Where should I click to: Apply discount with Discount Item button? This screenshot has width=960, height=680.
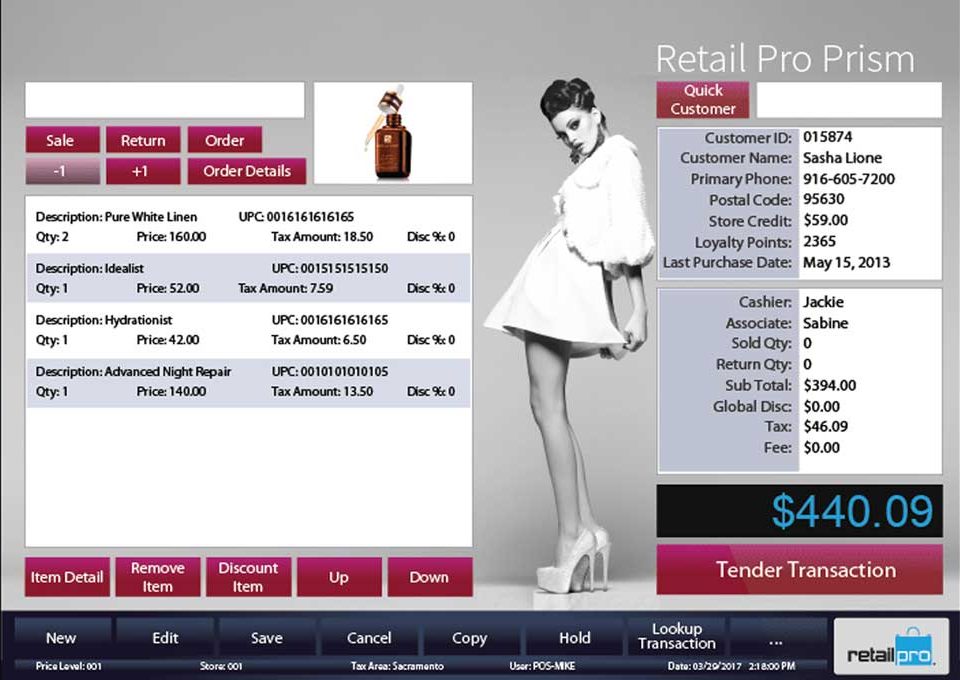[x=248, y=577]
